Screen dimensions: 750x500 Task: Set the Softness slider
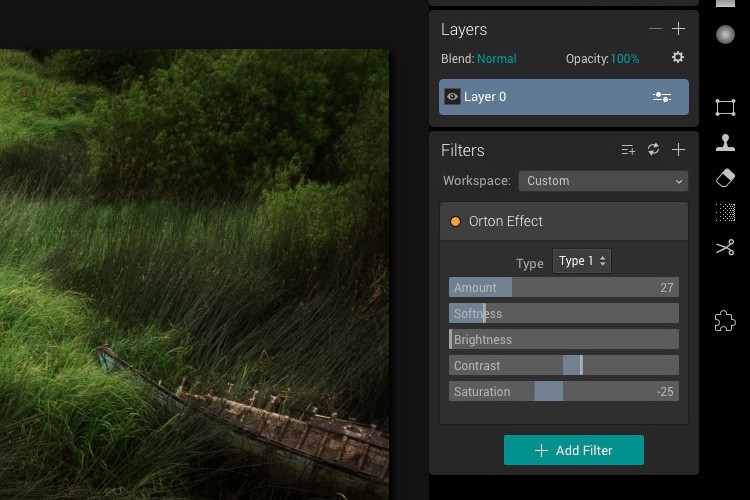click(563, 313)
